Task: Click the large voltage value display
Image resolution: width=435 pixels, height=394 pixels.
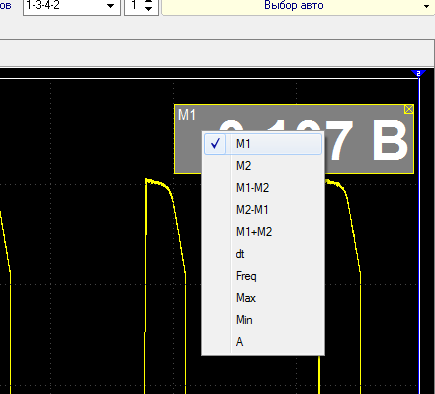Action: coord(313,140)
